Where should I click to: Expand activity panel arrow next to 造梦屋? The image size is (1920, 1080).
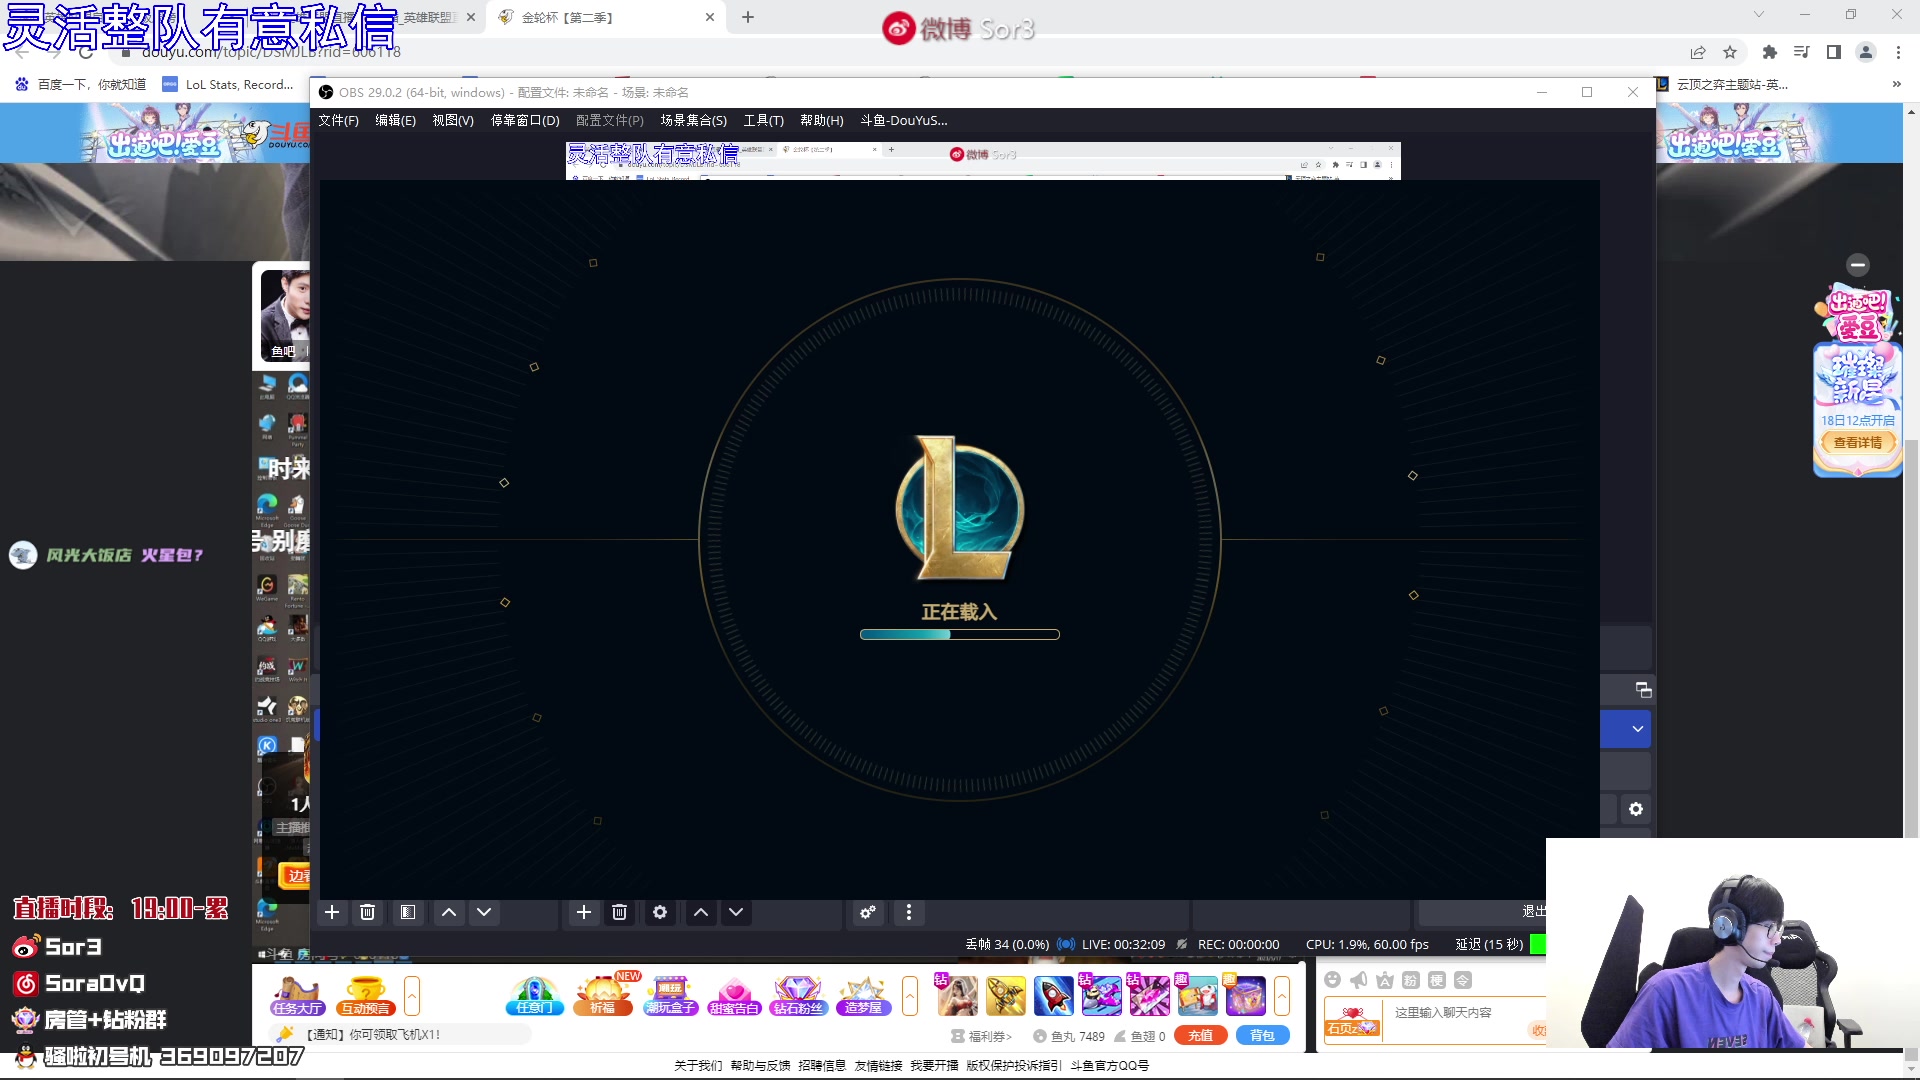point(909,996)
